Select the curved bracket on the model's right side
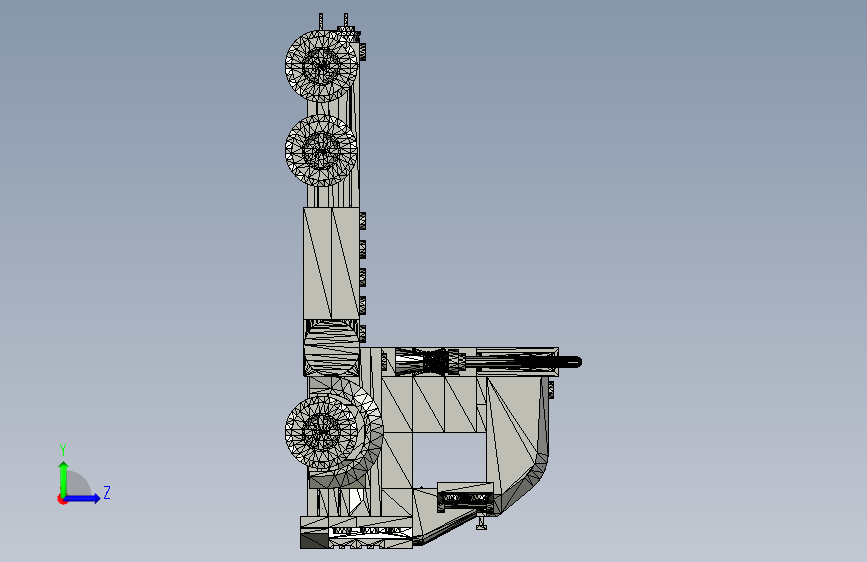867x562 pixels. pyautogui.click(x=518, y=445)
